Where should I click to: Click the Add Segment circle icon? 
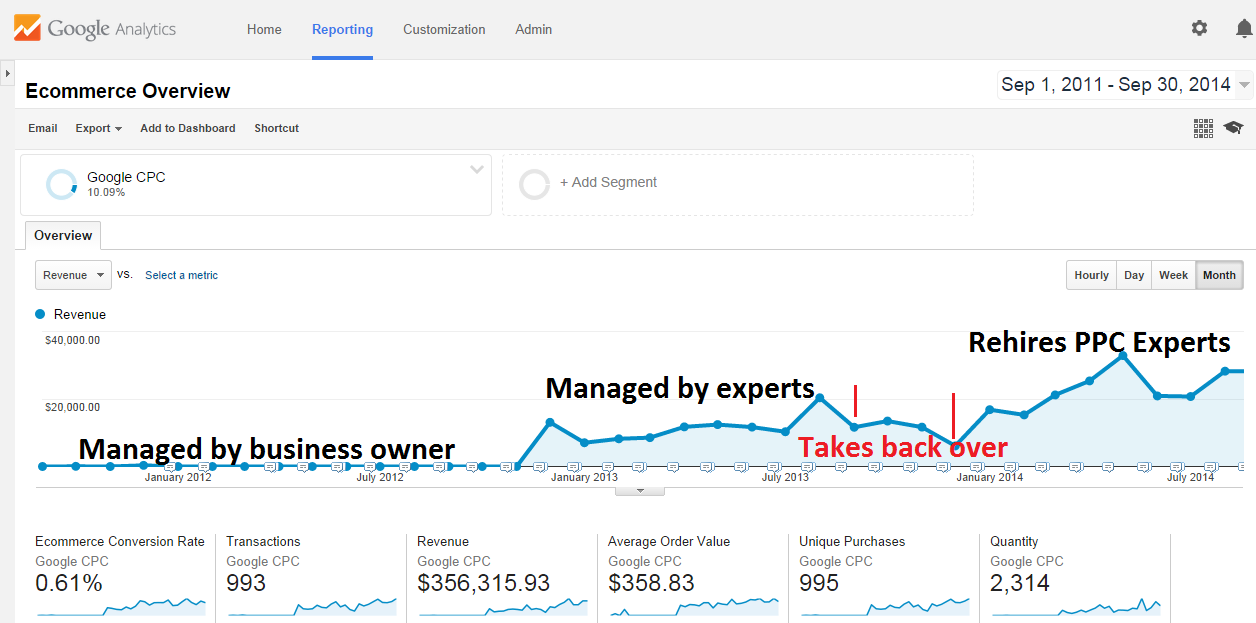click(535, 184)
